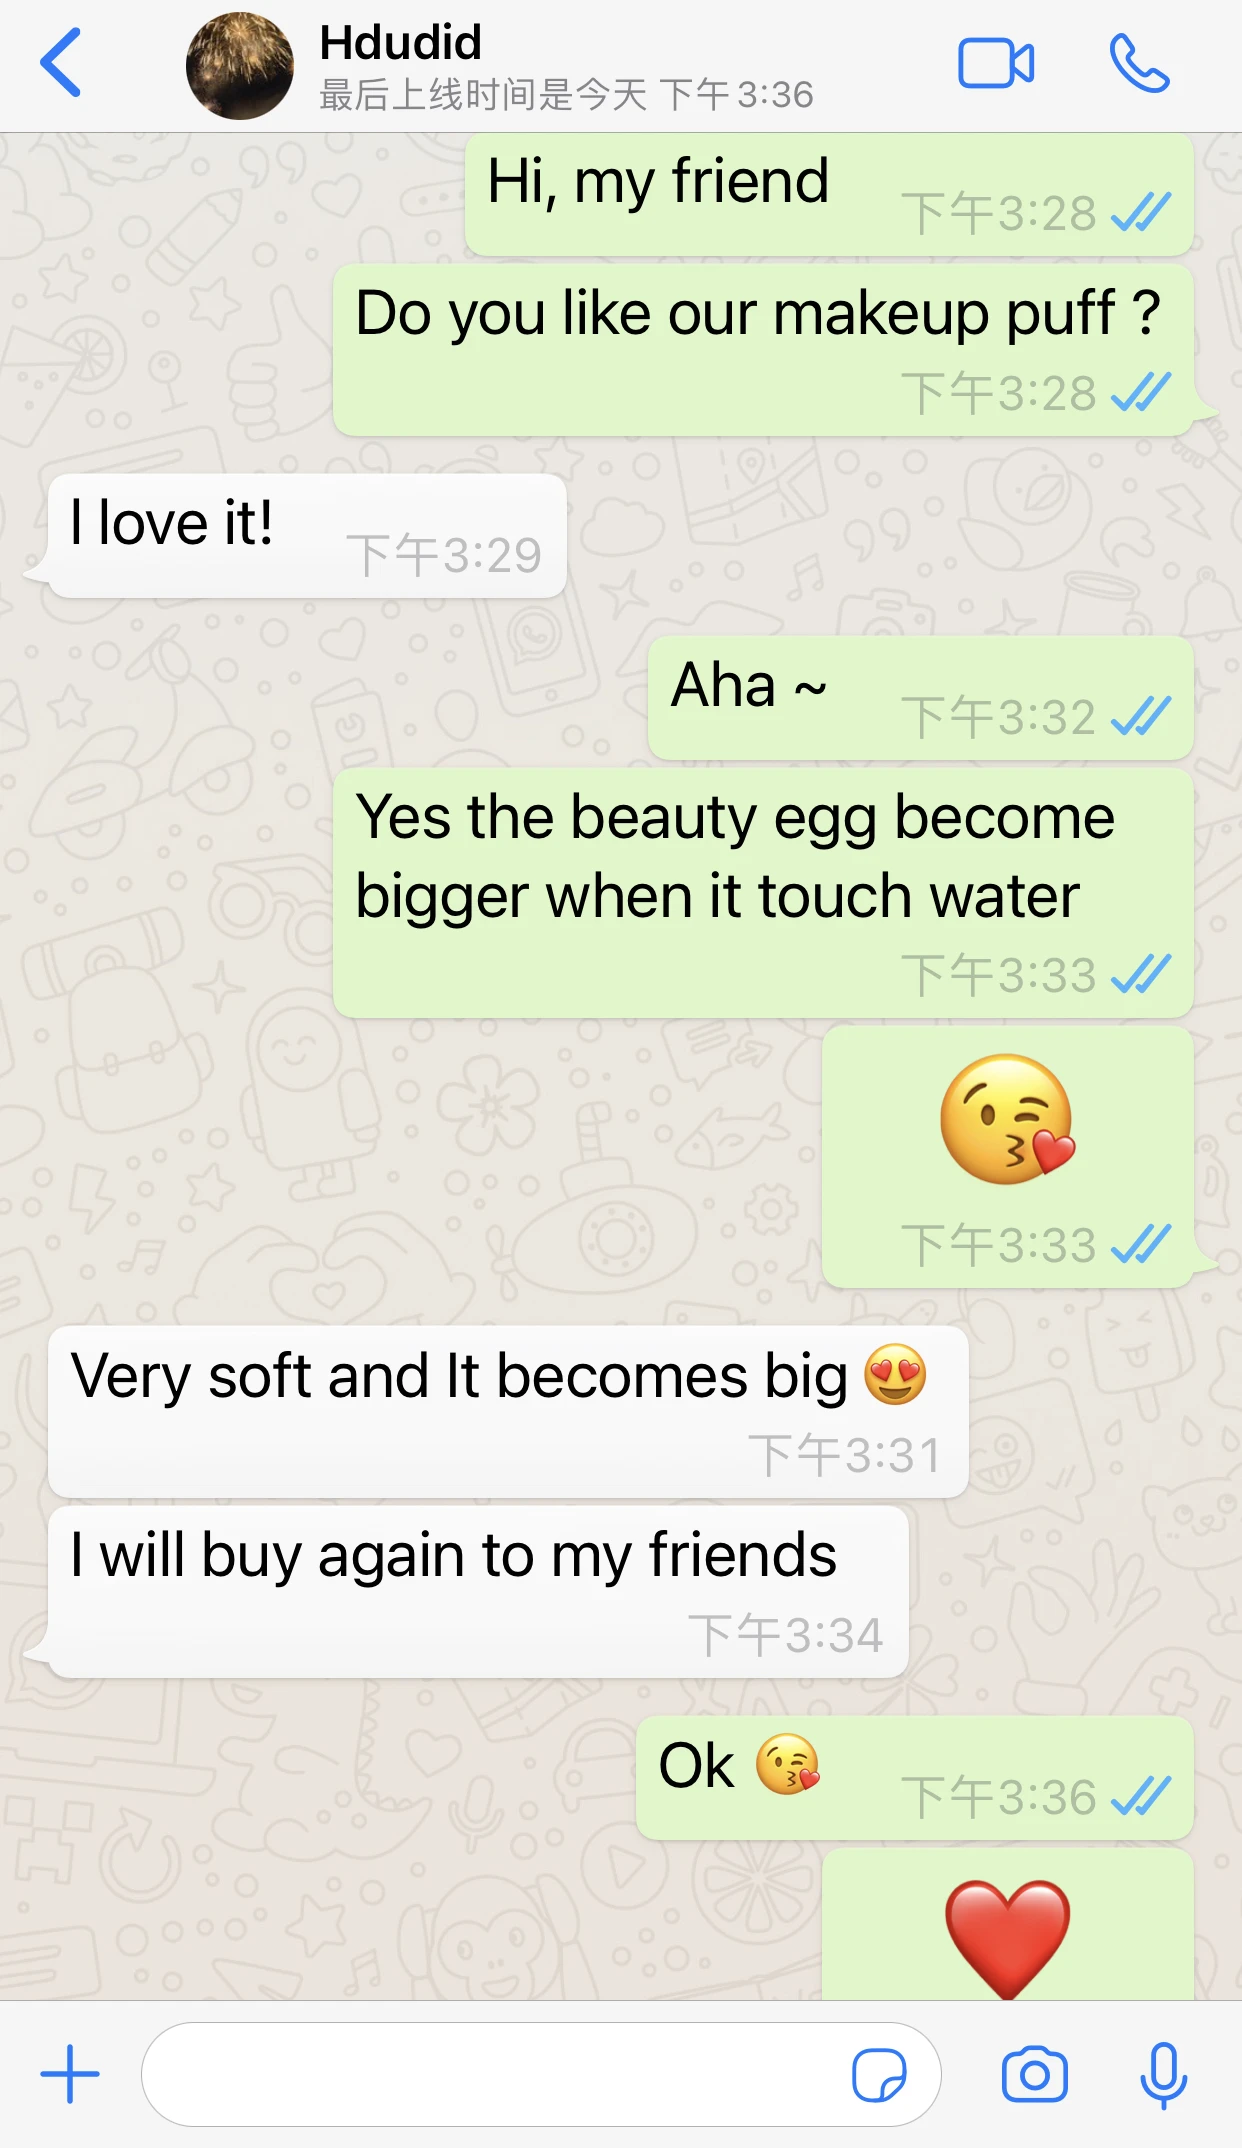This screenshot has width=1242, height=2148.
Task: Focus the message input field
Action: tap(541, 2075)
